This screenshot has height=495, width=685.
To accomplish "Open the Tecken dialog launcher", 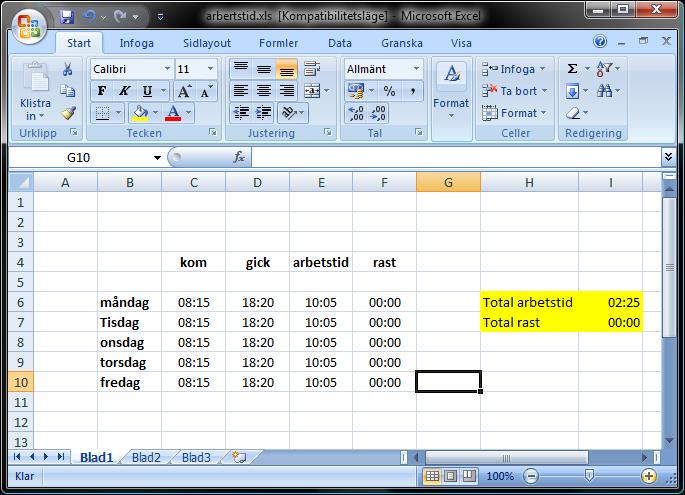I will click(x=212, y=132).
